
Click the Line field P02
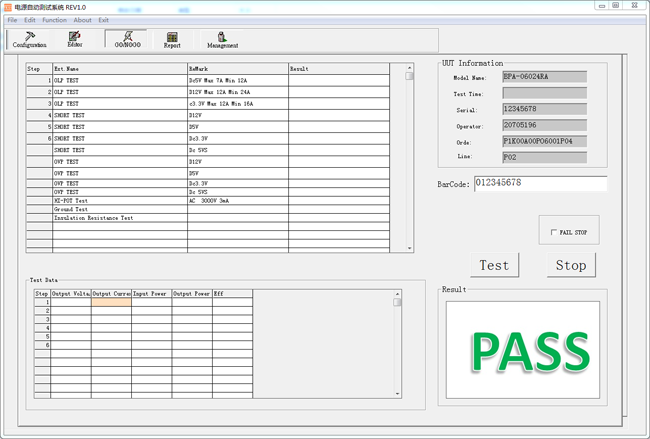pos(544,157)
